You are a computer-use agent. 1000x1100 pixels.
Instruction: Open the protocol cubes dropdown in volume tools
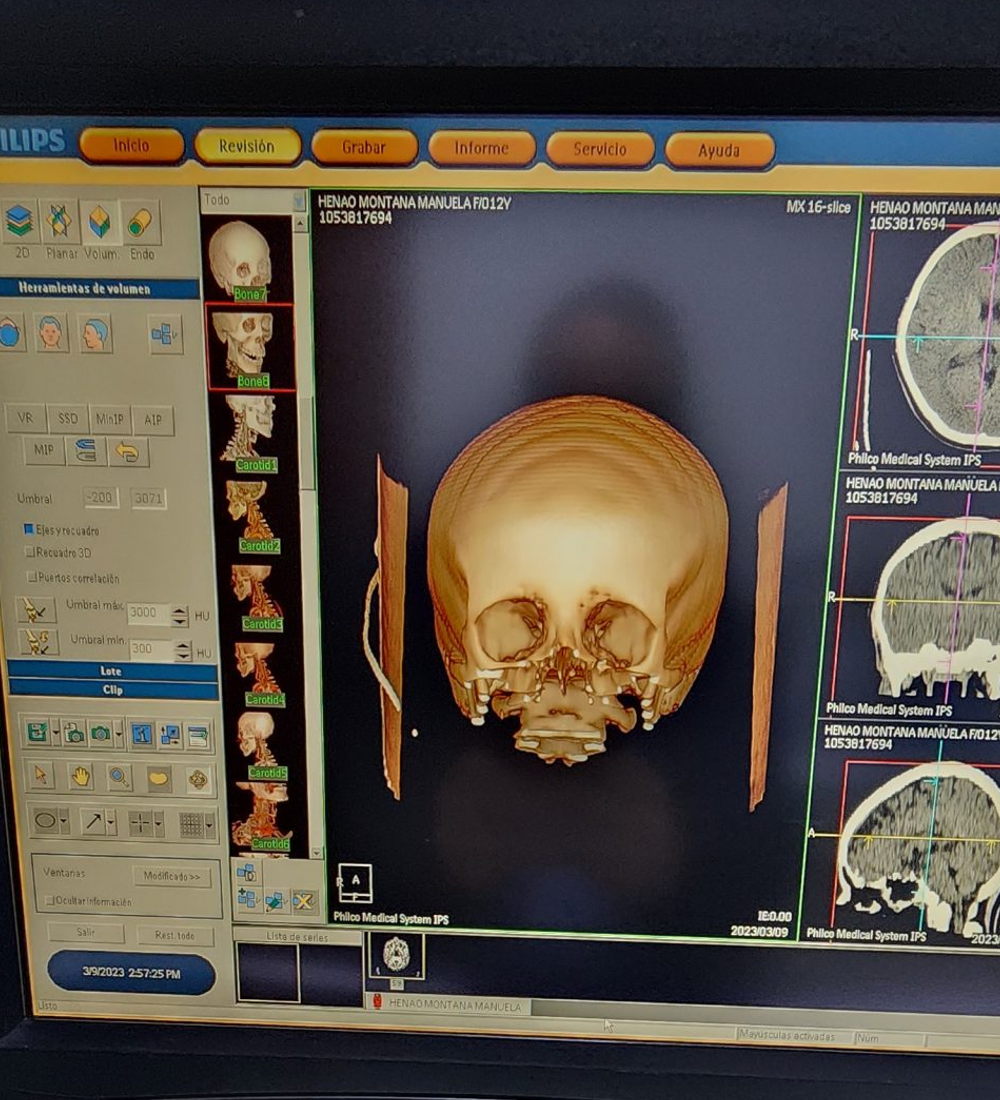(x=165, y=335)
